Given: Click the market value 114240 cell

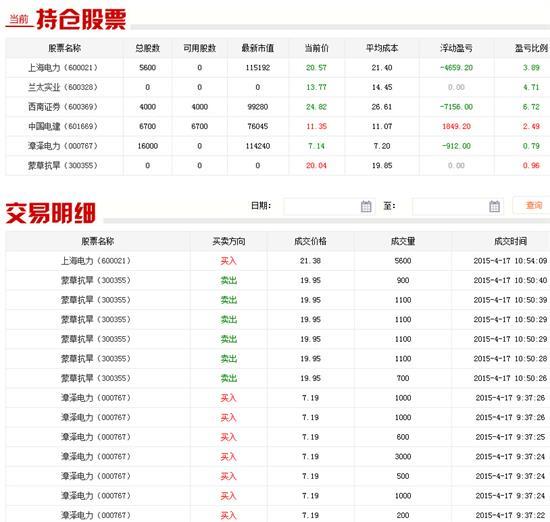Looking at the screenshot, I should pyautogui.click(x=258, y=146).
